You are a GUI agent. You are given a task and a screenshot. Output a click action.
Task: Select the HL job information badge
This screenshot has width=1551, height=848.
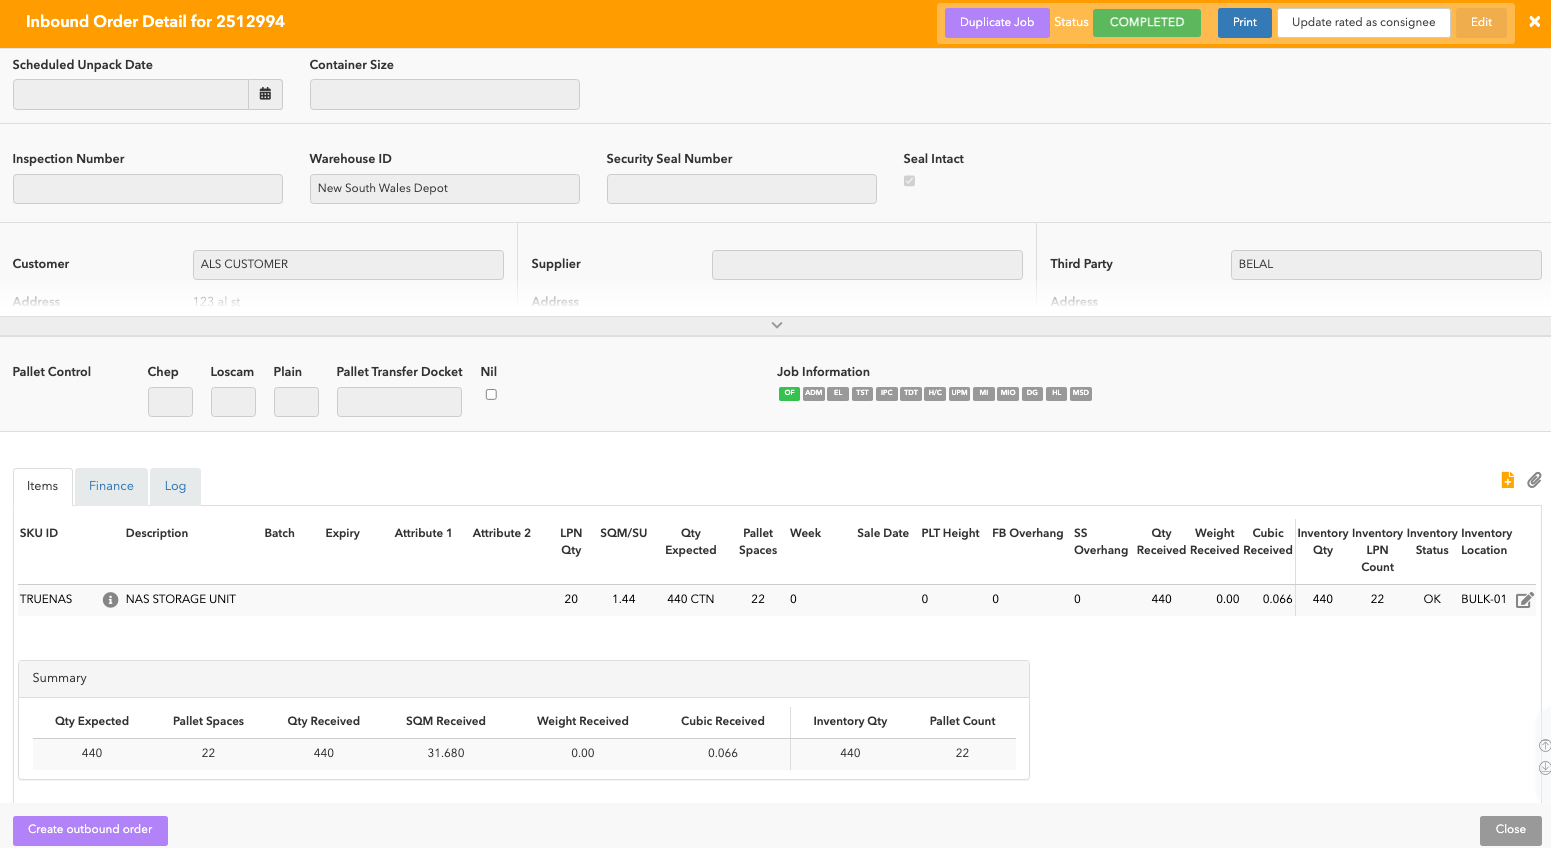tap(1056, 393)
